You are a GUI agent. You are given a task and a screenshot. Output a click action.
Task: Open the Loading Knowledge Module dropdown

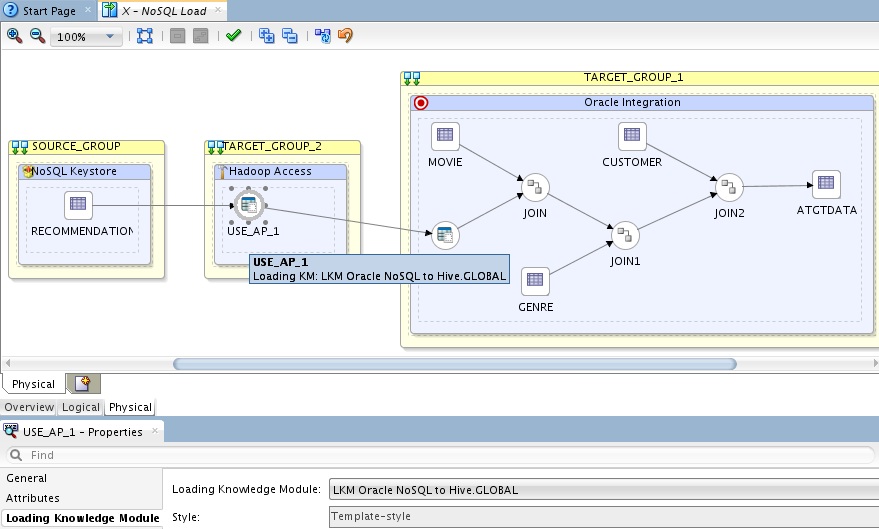pyautogui.click(x=603, y=490)
